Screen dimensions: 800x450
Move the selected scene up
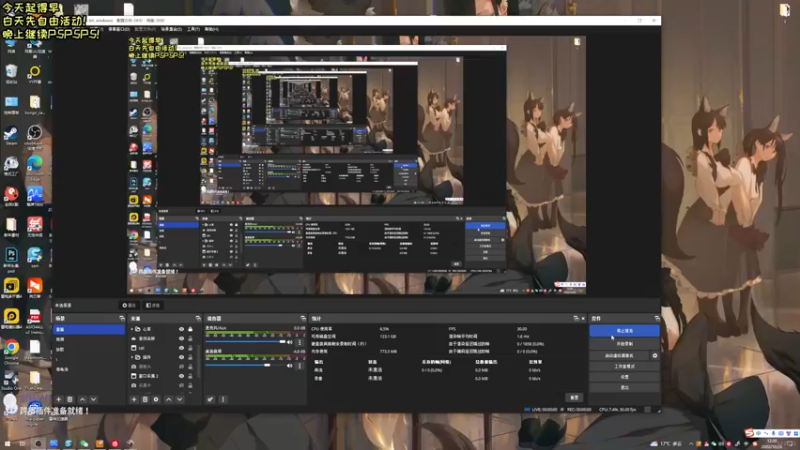coord(82,399)
